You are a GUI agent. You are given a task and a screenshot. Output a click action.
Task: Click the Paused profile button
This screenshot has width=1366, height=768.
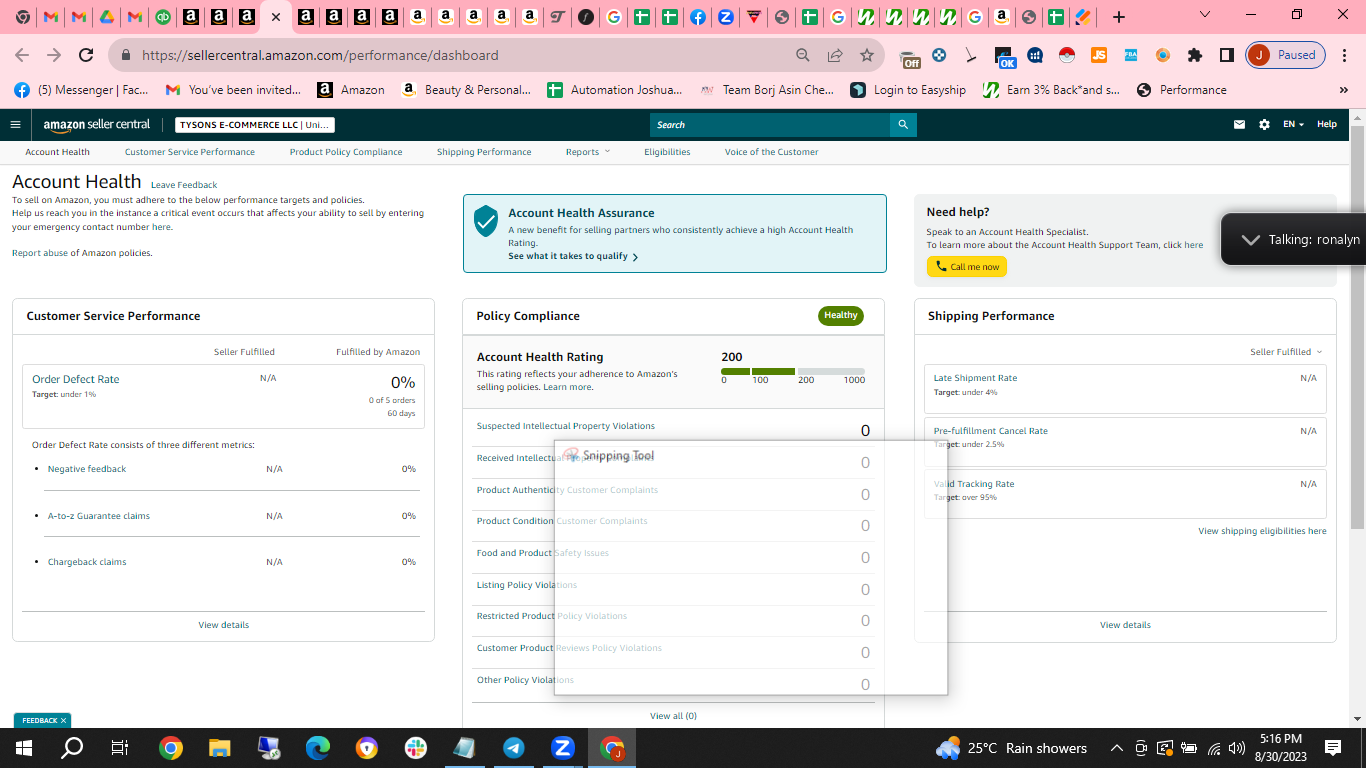(x=1286, y=55)
